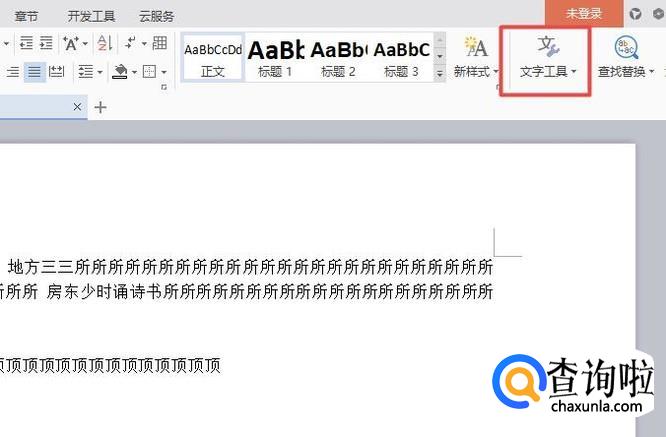Expand the shading fill color dropdown arrow
This screenshot has height=437, width=666.
pyautogui.click(x=133, y=72)
